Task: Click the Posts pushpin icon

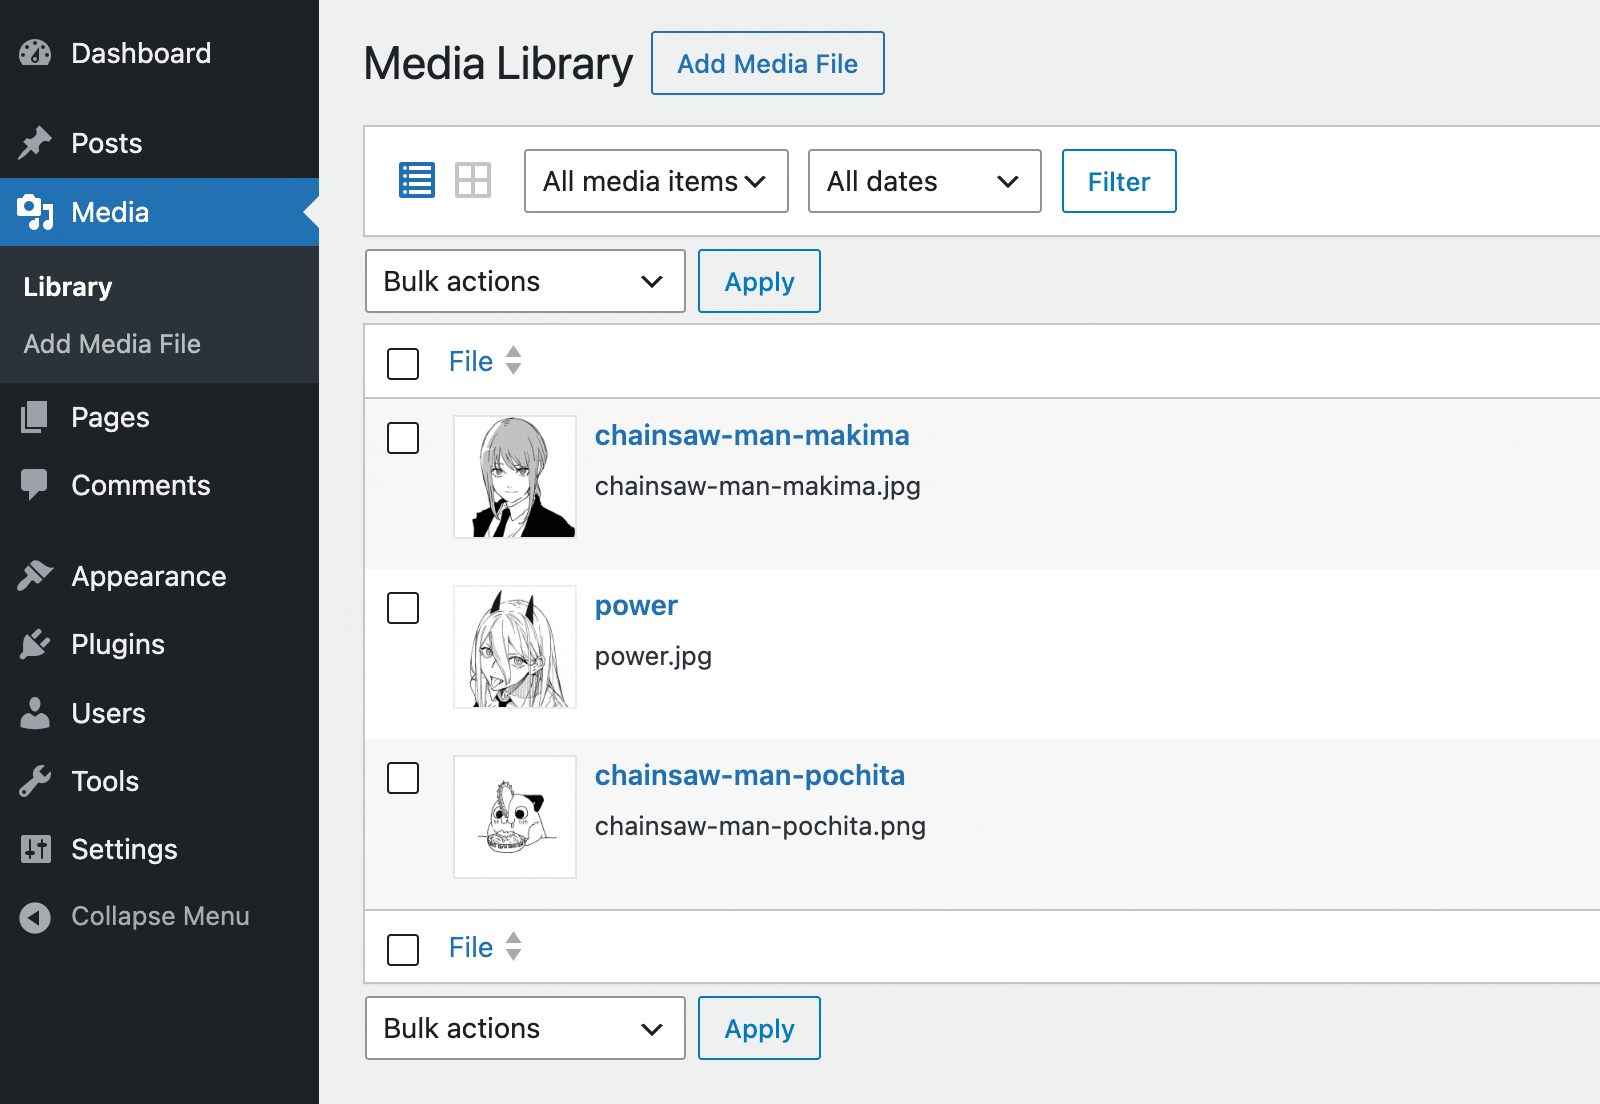Action: coord(35,143)
